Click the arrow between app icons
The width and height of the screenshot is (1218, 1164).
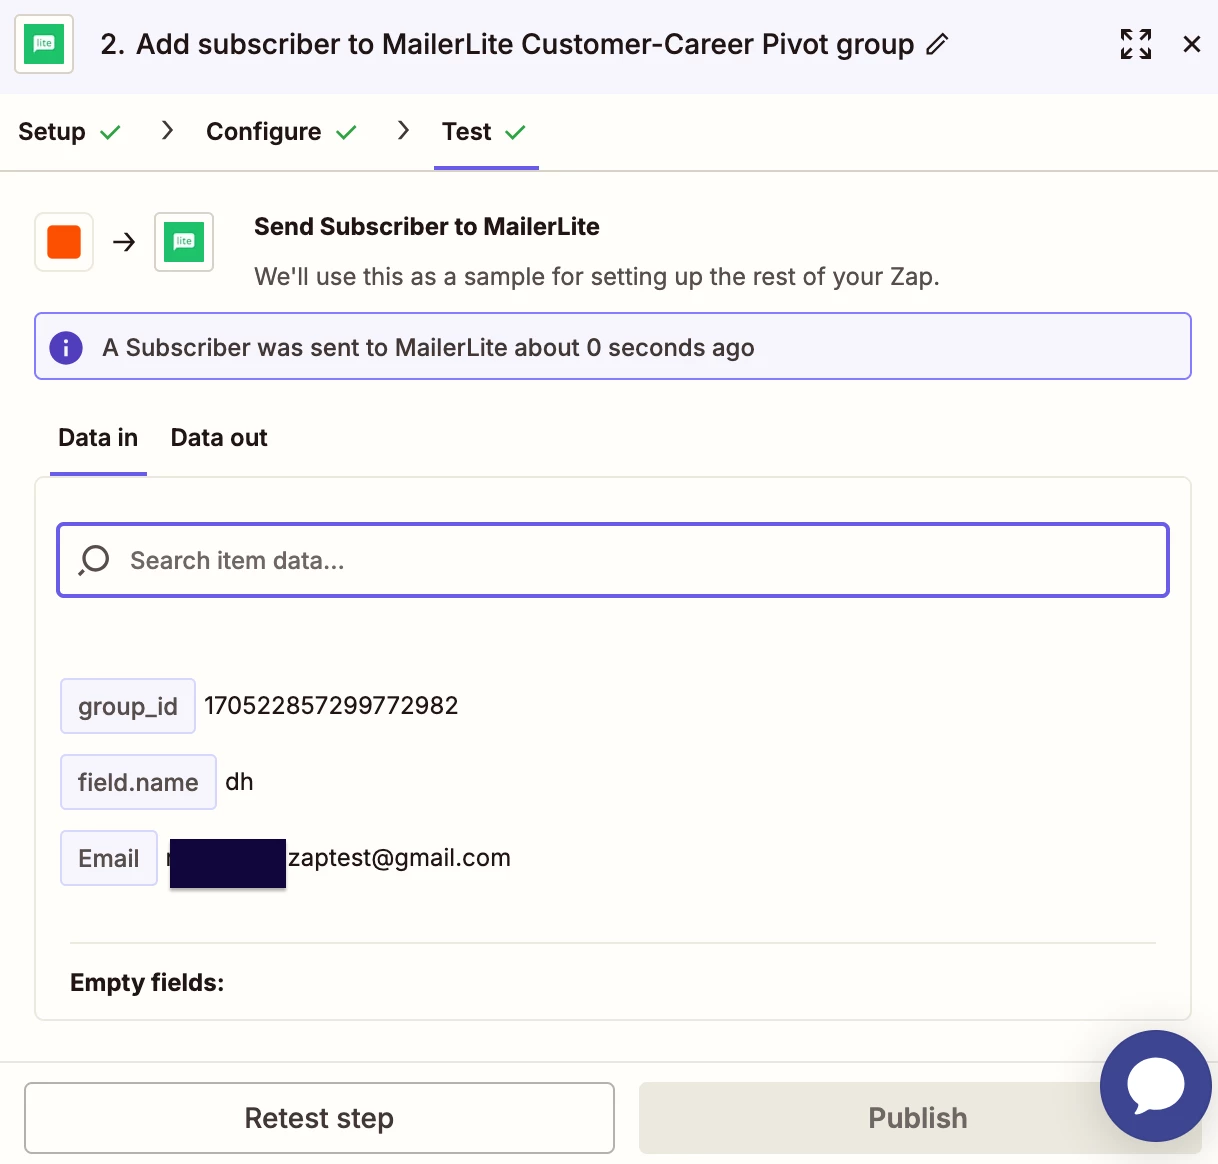click(124, 242)
